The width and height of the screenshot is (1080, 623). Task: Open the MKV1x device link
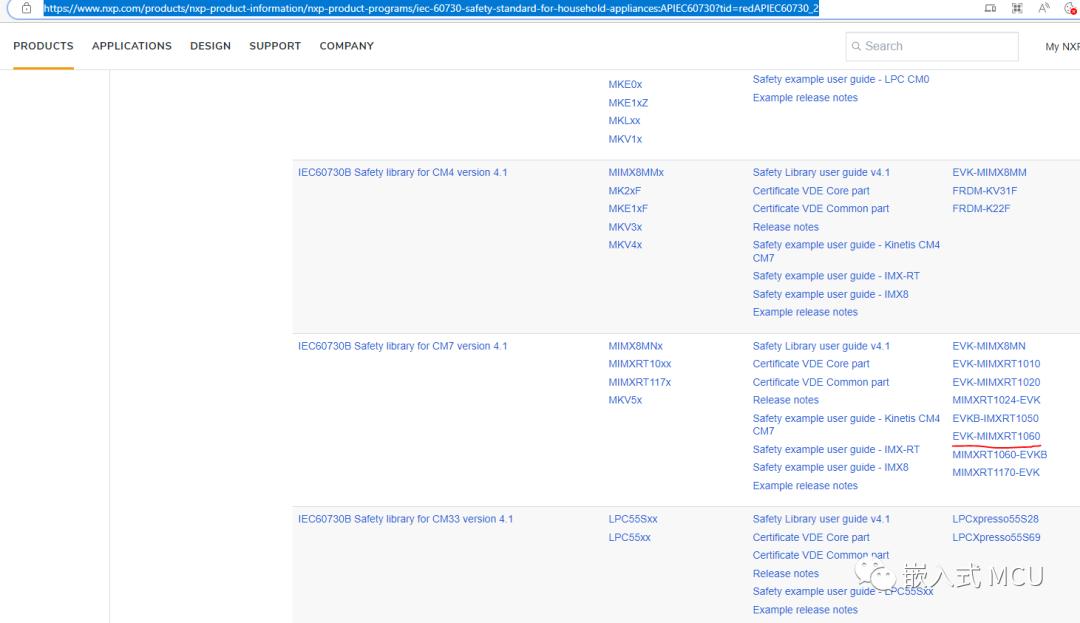coord(625,139)
